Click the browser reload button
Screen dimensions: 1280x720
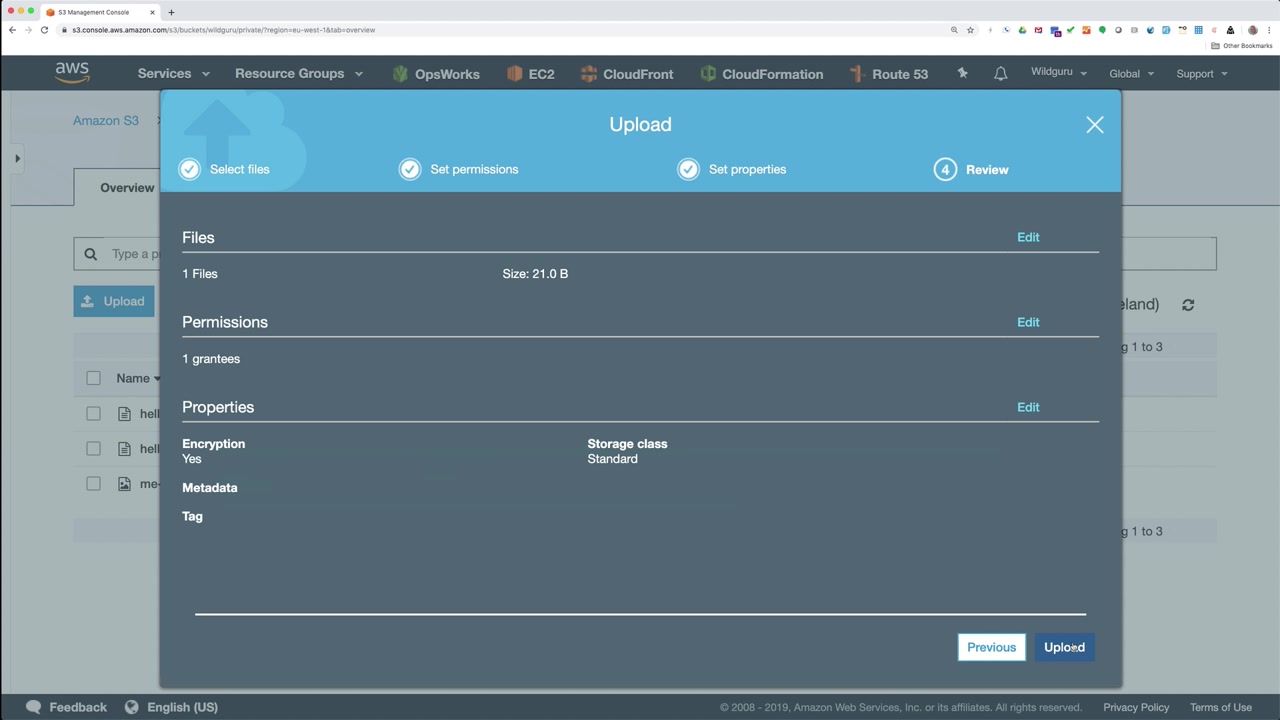(44, 30)
